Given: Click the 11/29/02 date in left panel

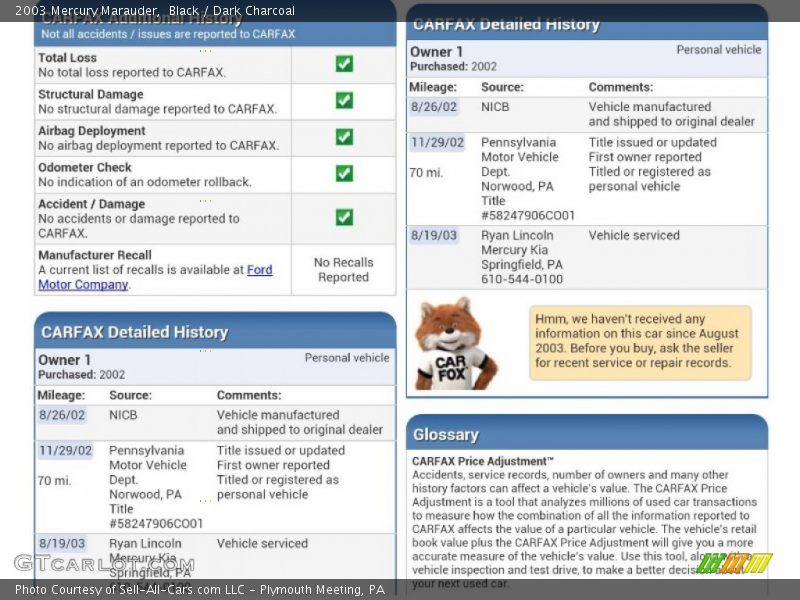Looking at the screenshot, I should click(65, 451).
